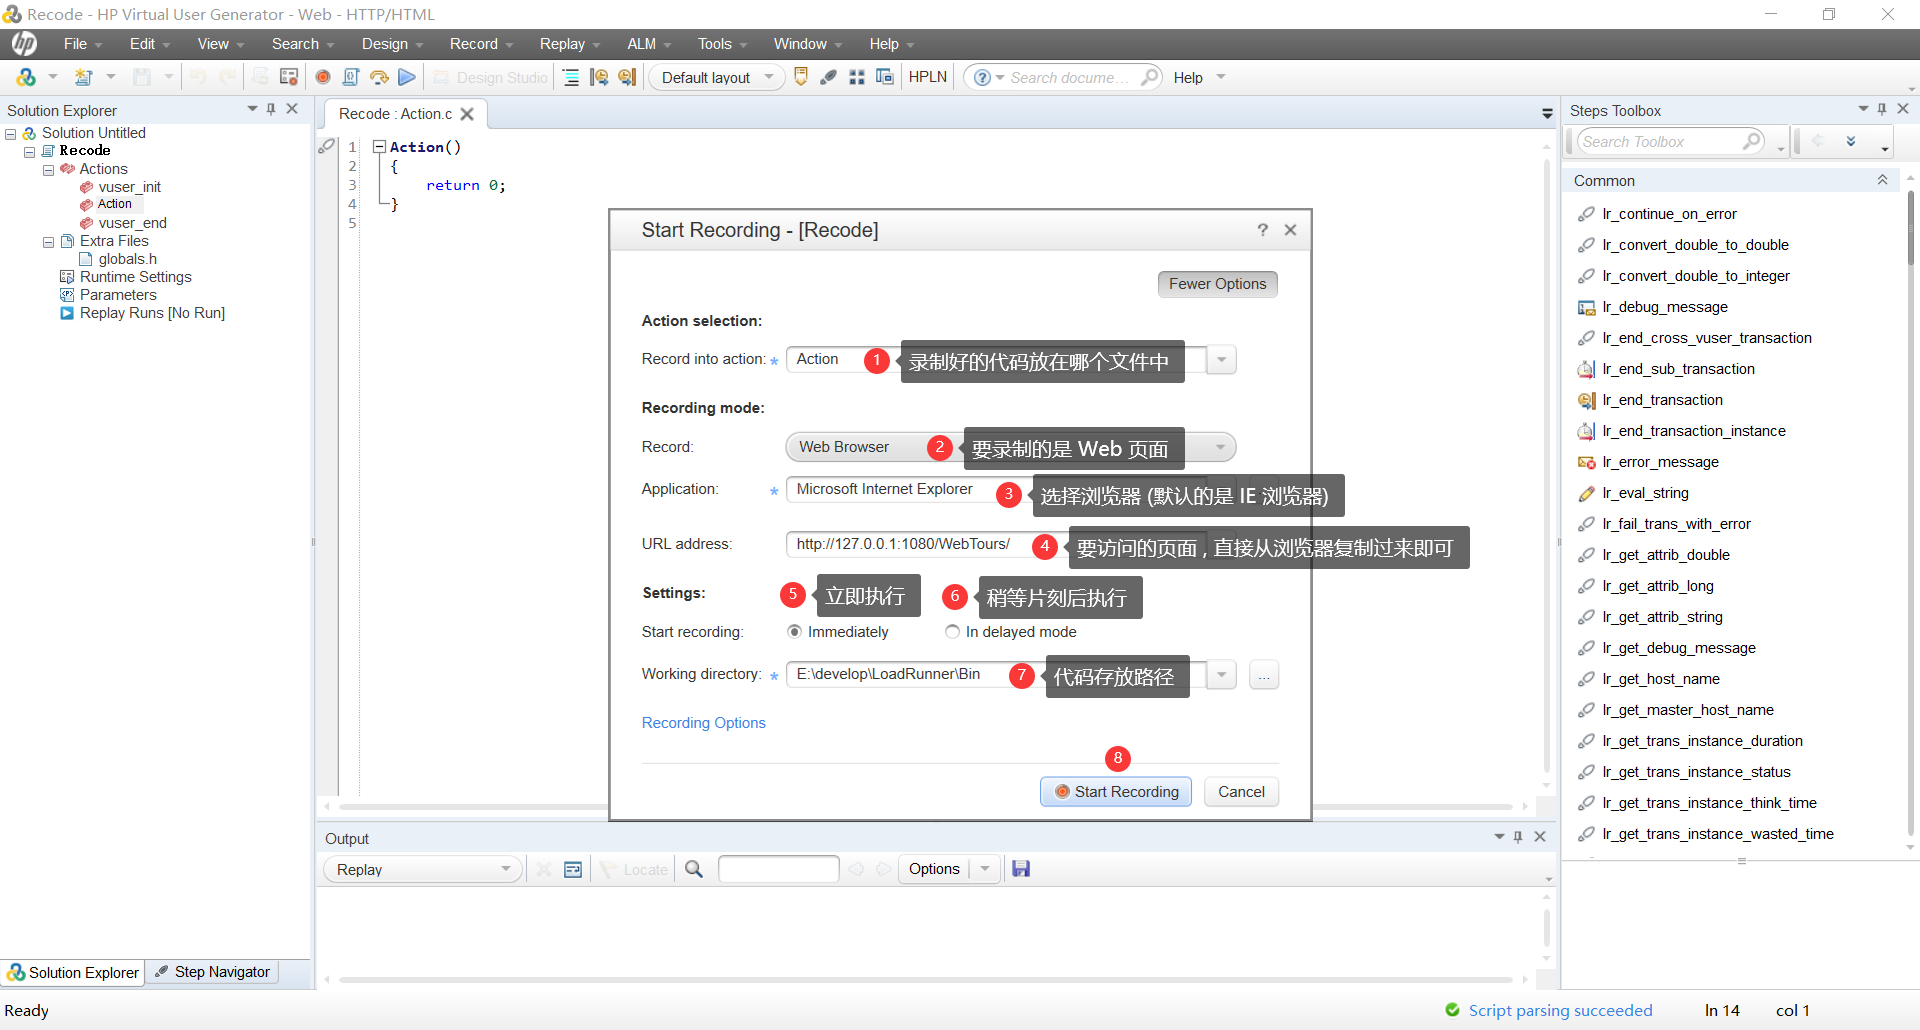Click the Compile script toolbar icon
Screen dimensions: 1920x1030
(351, 77)
